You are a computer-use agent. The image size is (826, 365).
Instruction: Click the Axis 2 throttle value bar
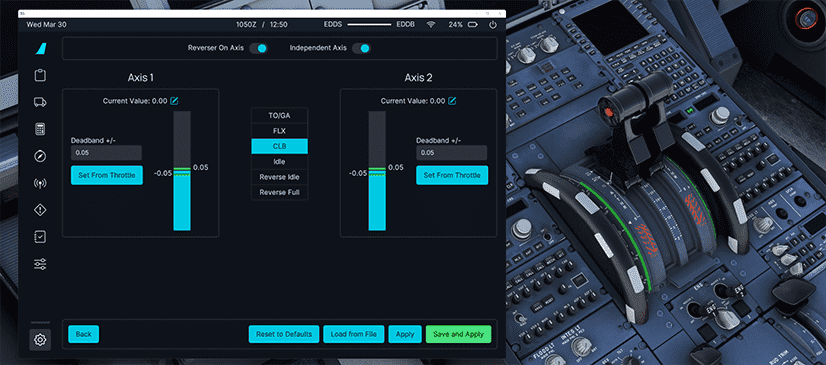[377, 171]
